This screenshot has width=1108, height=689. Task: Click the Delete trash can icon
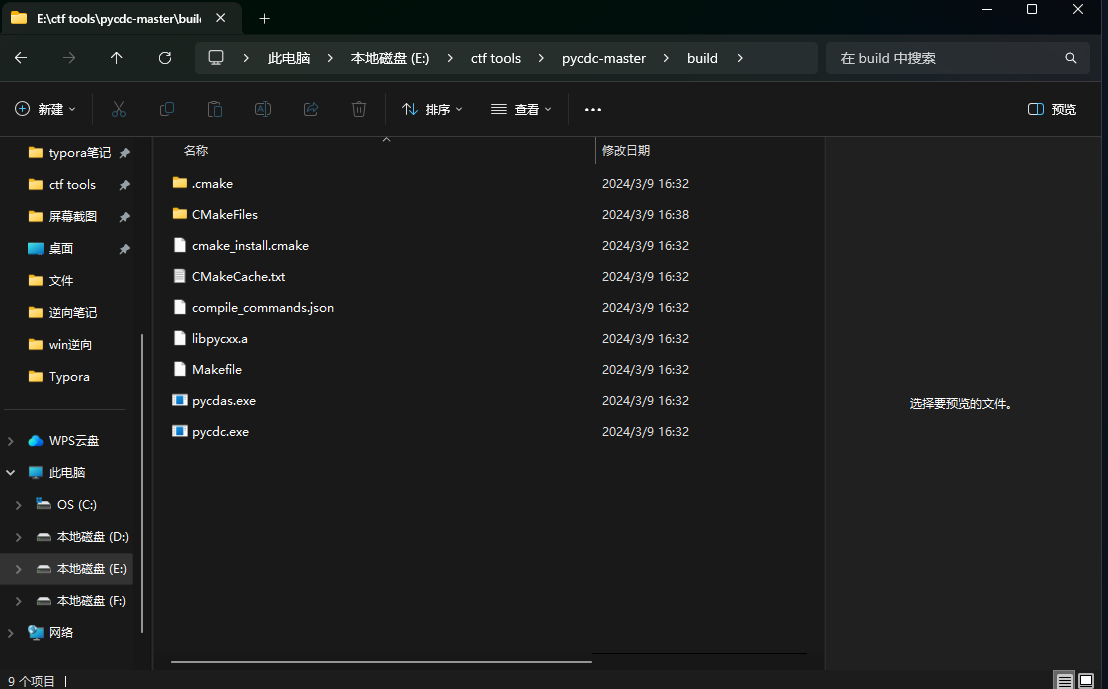pos(359,109)
